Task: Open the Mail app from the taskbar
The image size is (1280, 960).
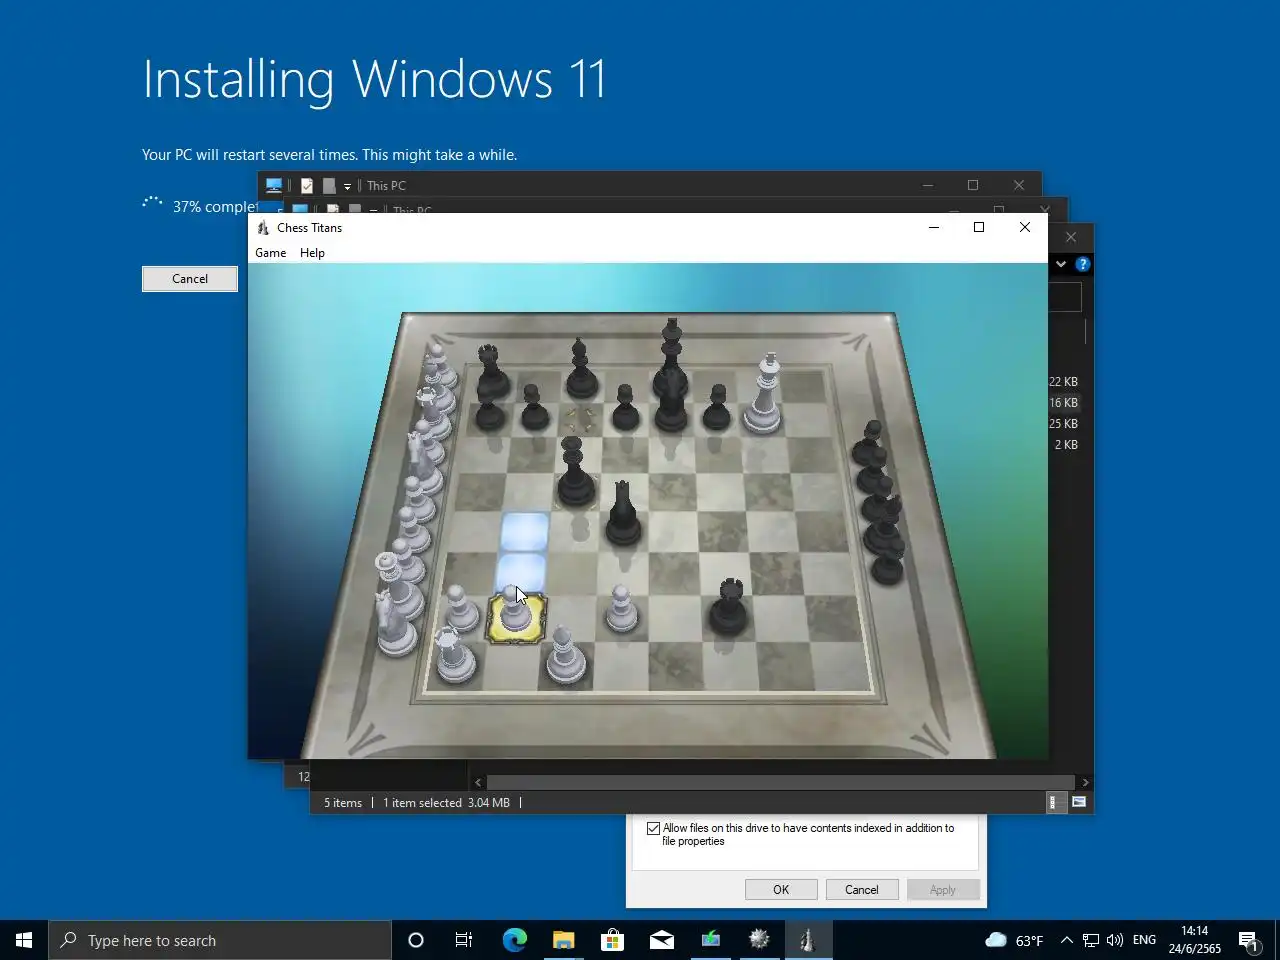Action: pyautogui.click(x=662, y=940)
